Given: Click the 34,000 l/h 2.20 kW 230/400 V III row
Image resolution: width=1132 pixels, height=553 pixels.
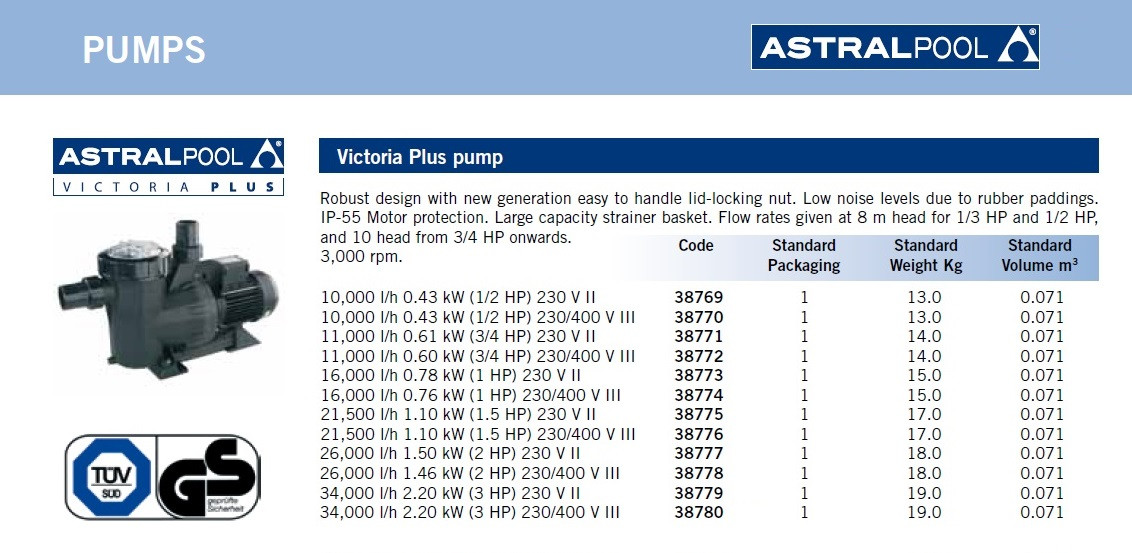Looking at the screenshot, I should pos(470,513).
